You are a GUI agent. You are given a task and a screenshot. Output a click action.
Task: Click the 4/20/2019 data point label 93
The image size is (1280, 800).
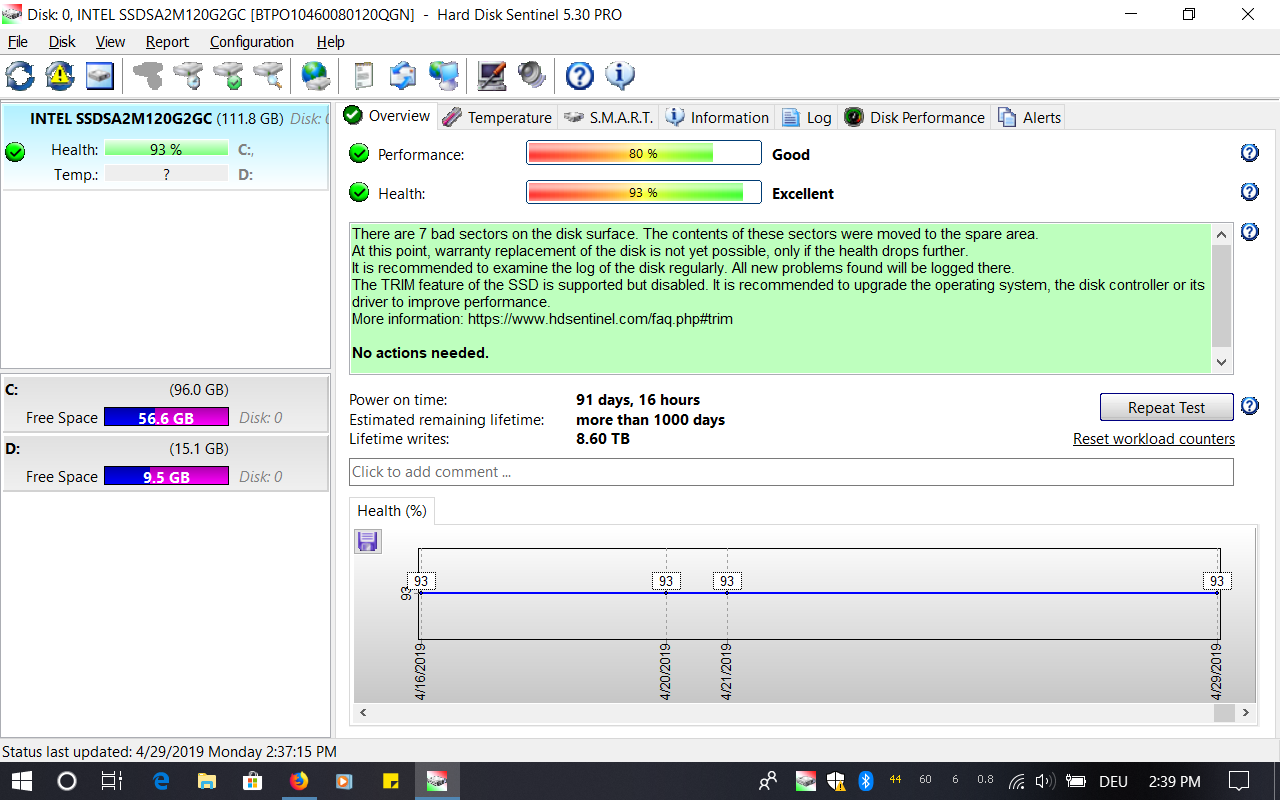click(x=666, y=581)
